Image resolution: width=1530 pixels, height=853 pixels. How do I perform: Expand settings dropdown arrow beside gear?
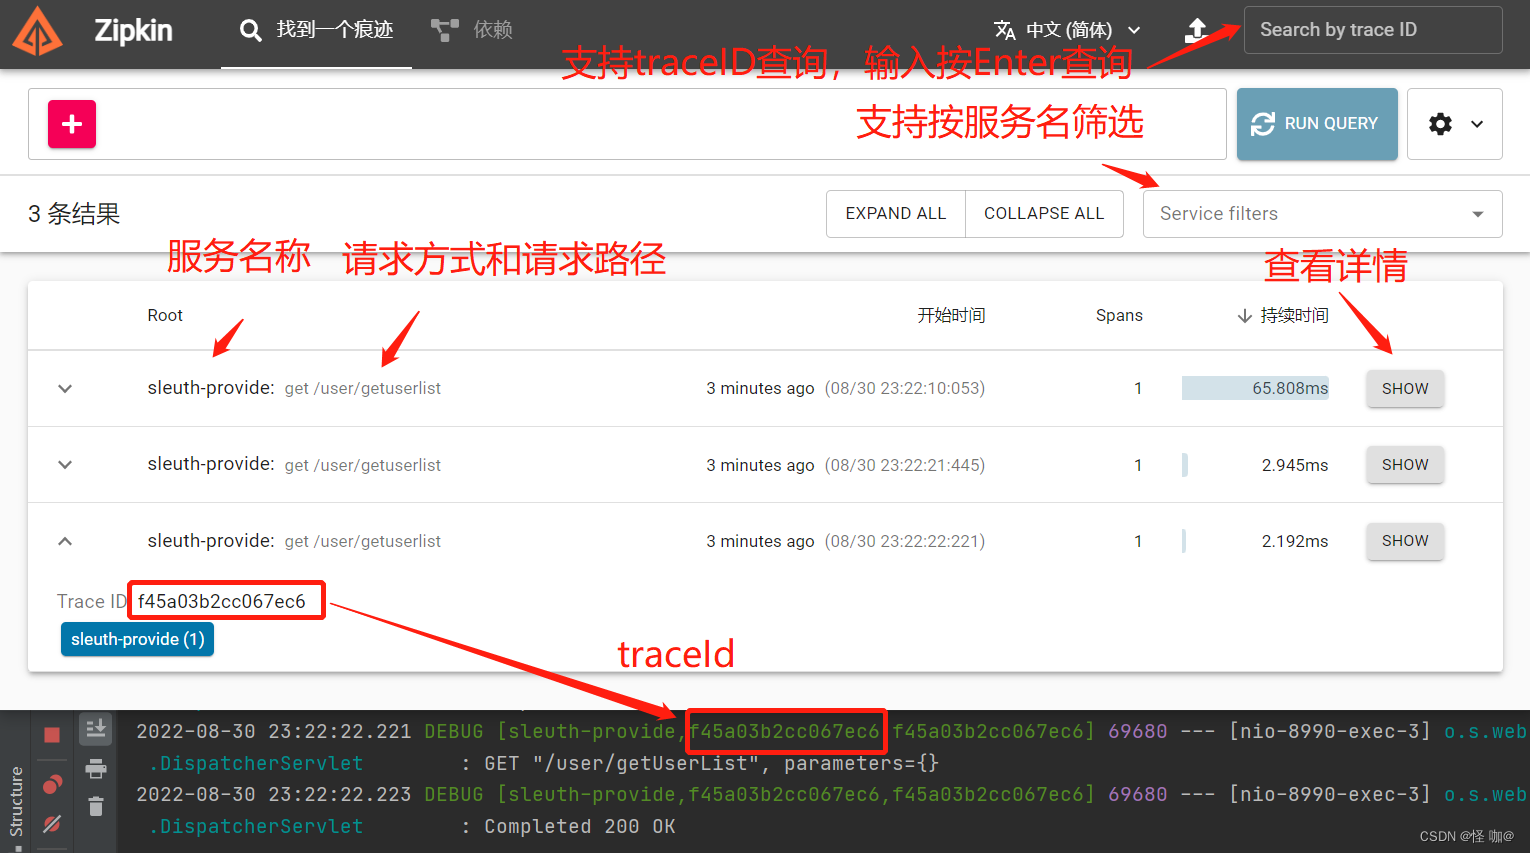(x=1477, y=124)
